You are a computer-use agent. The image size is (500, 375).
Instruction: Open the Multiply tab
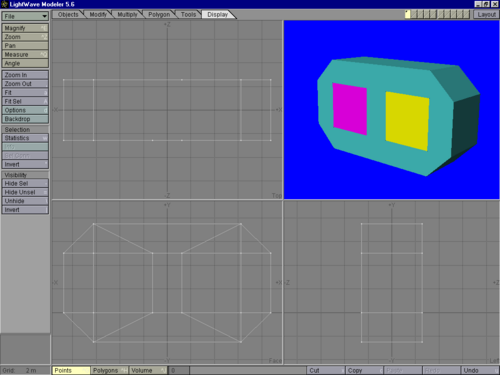pos(127,14)
